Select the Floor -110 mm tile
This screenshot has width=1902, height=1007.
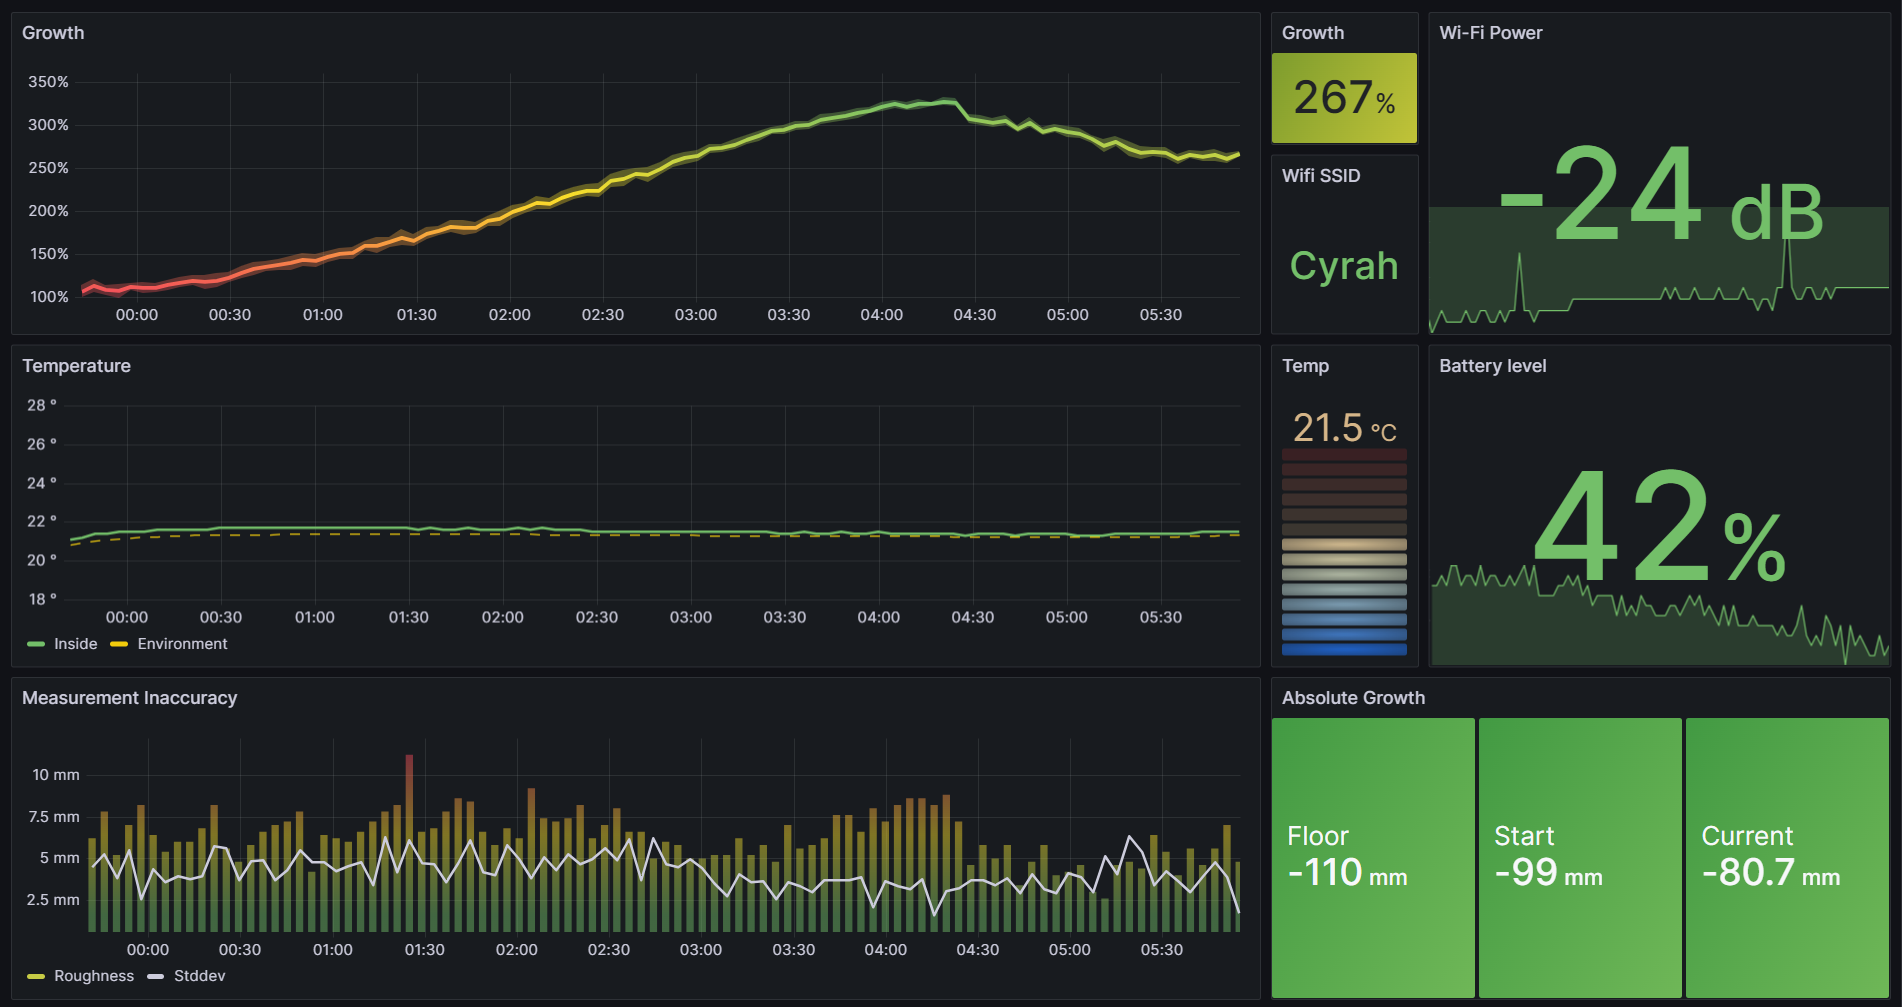click(1373, 857)
